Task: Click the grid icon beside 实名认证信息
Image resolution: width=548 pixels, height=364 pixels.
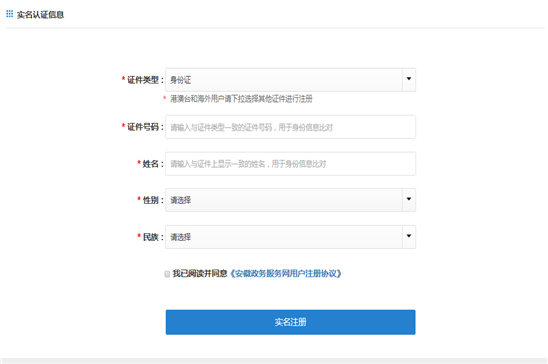Action: tap(9, 14)
